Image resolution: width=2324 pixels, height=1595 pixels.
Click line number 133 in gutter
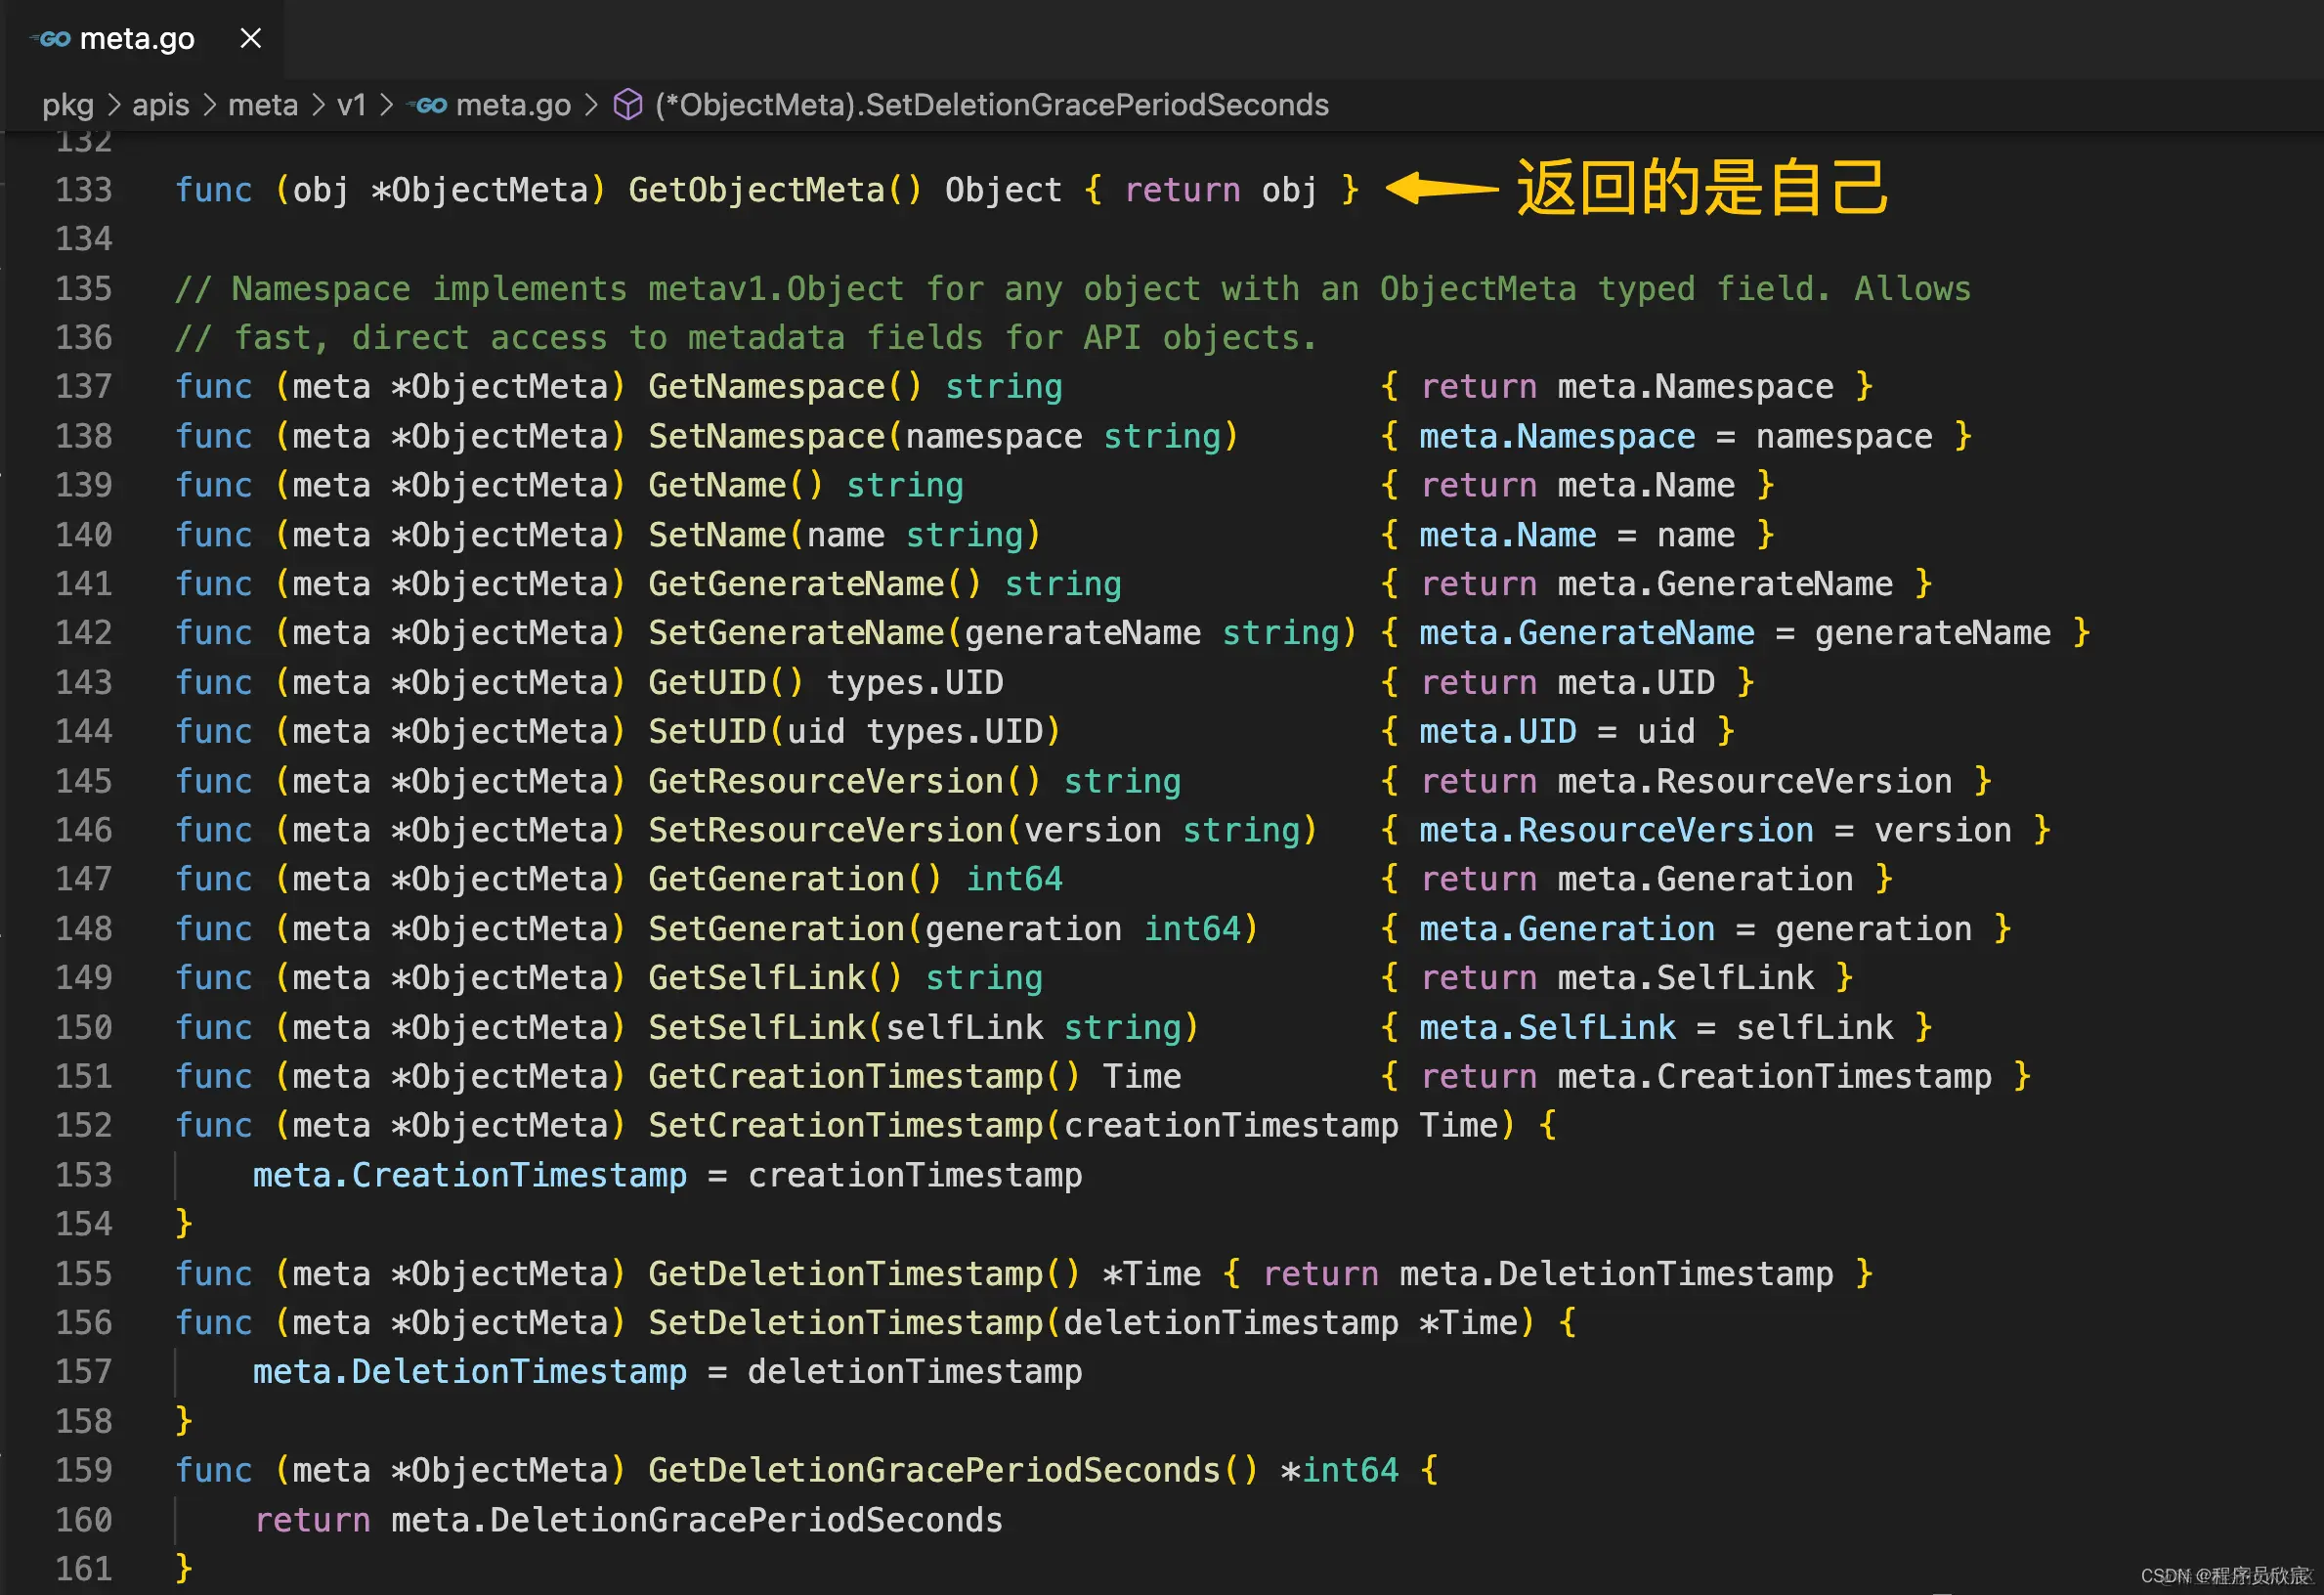(84, 190)
